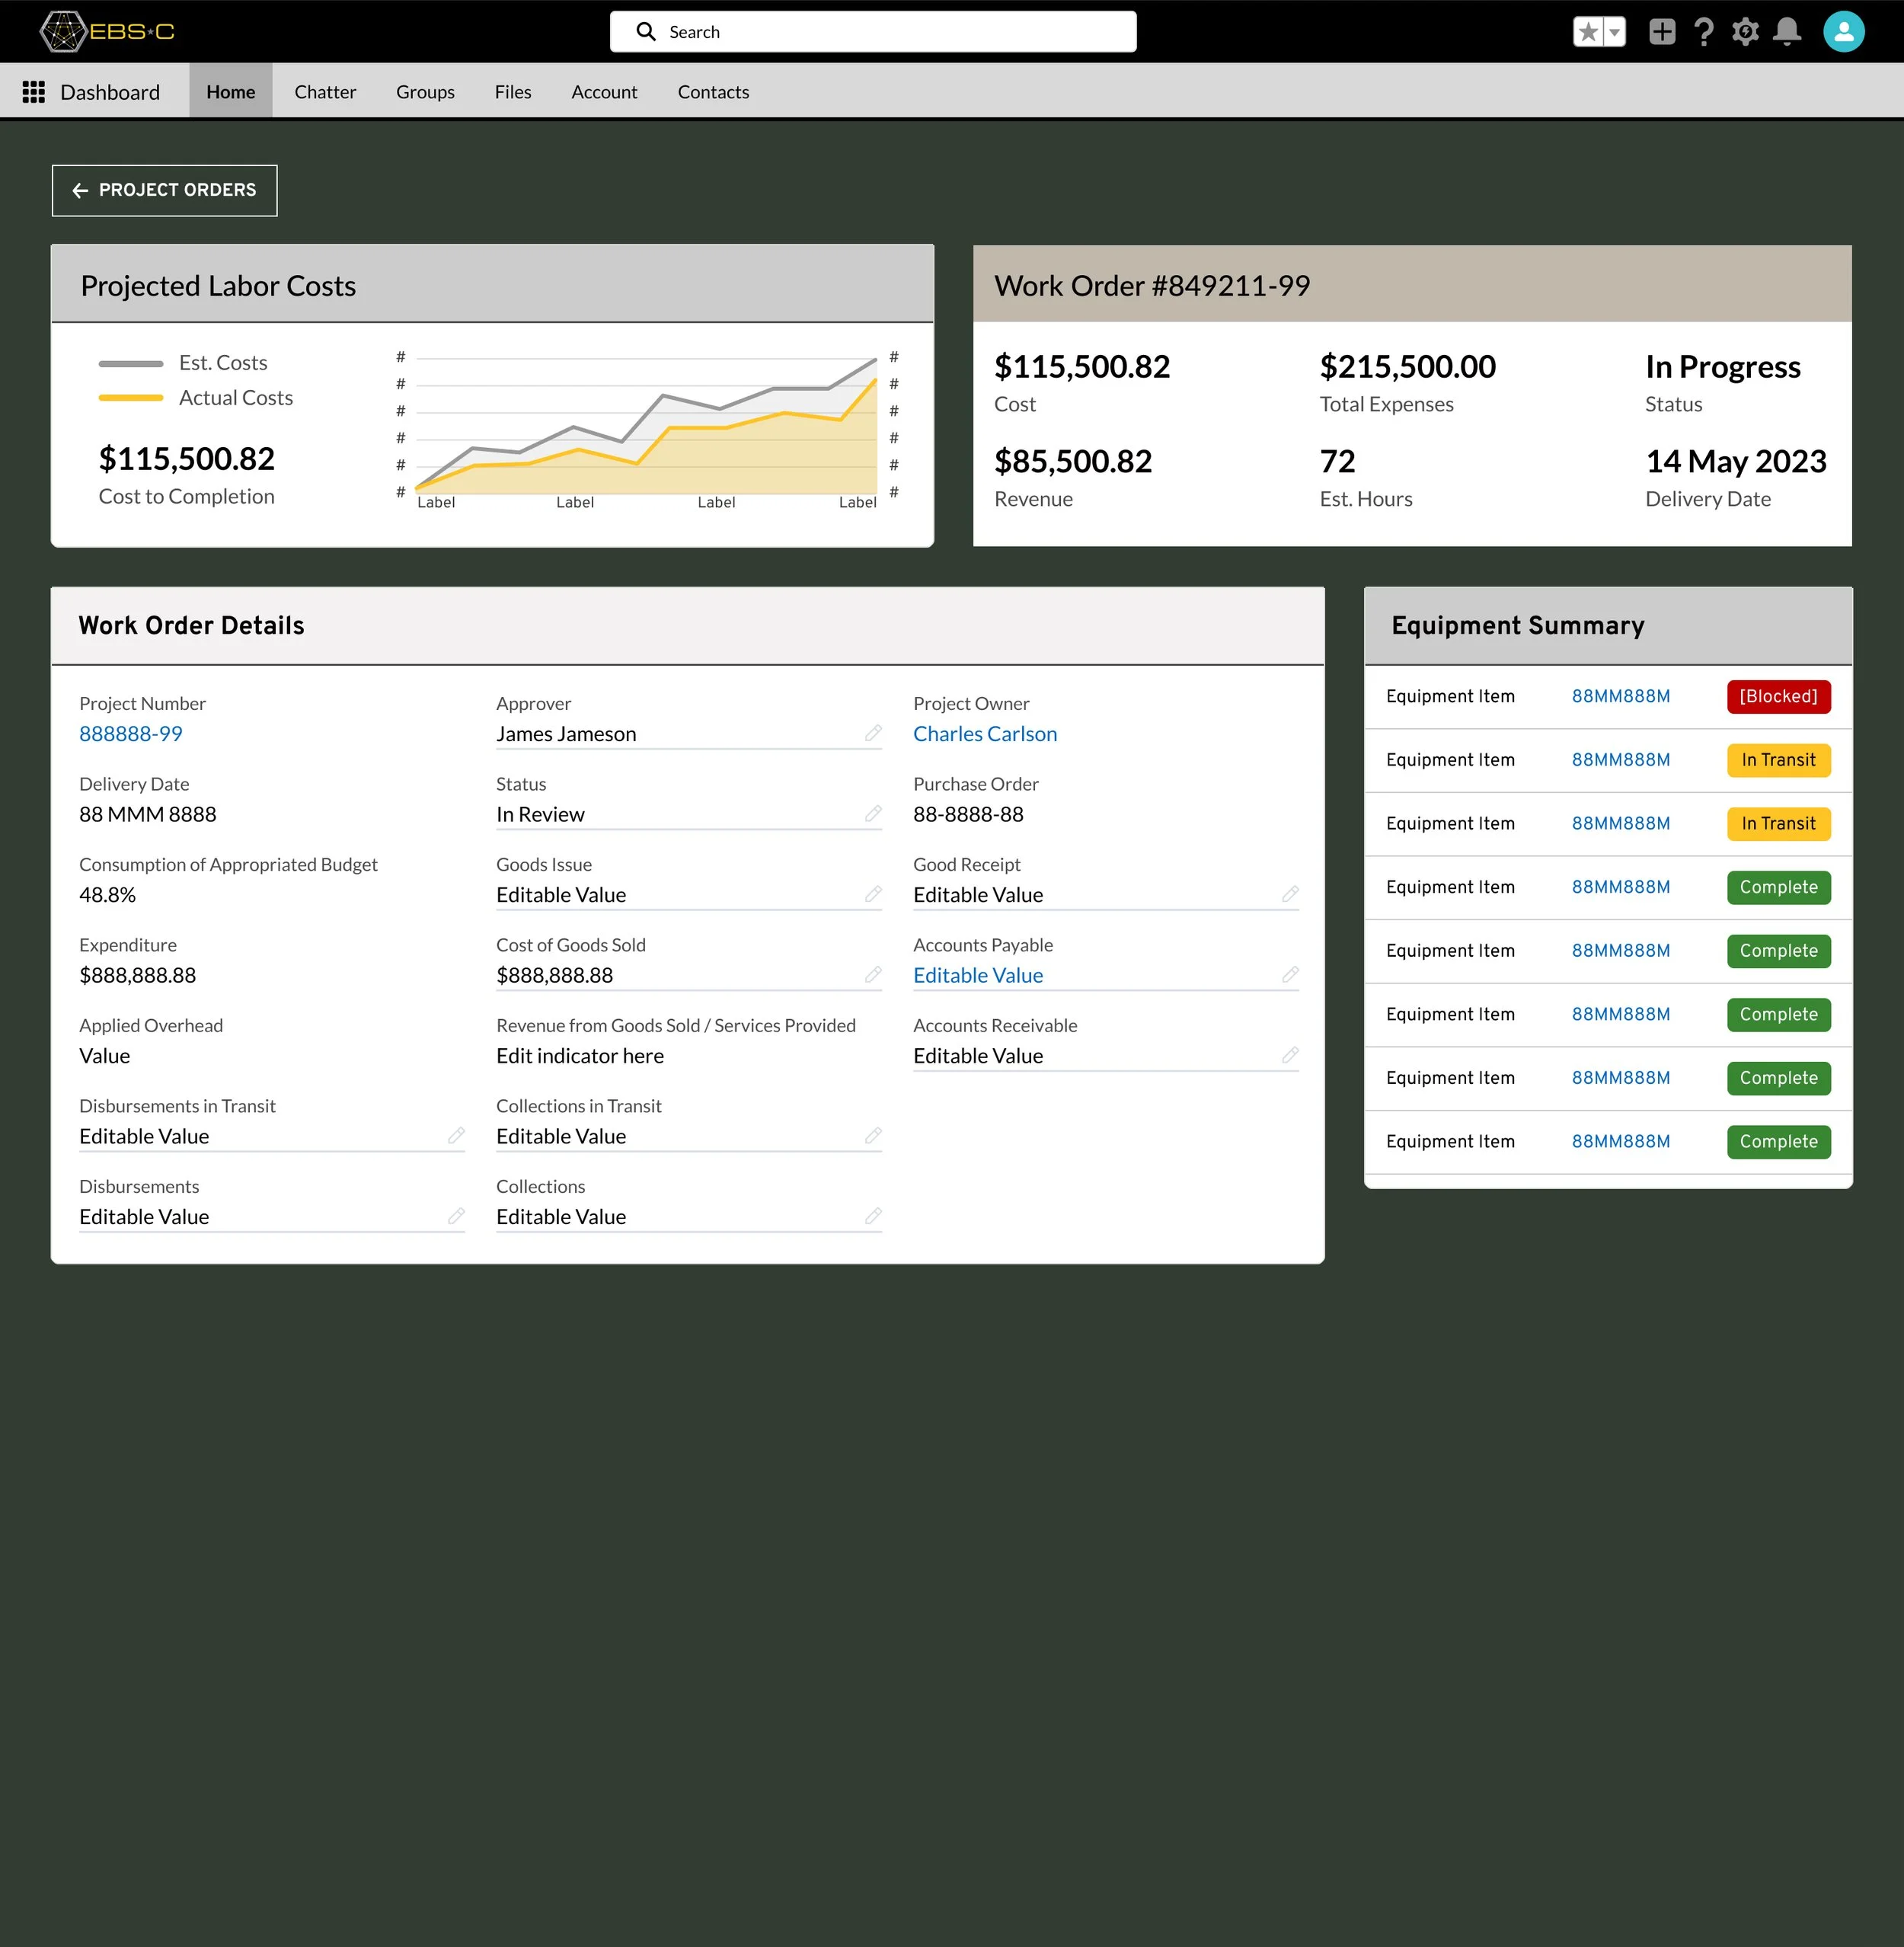Click the Dashboard app name
1904x1947 pixels.
pos(110,92)
